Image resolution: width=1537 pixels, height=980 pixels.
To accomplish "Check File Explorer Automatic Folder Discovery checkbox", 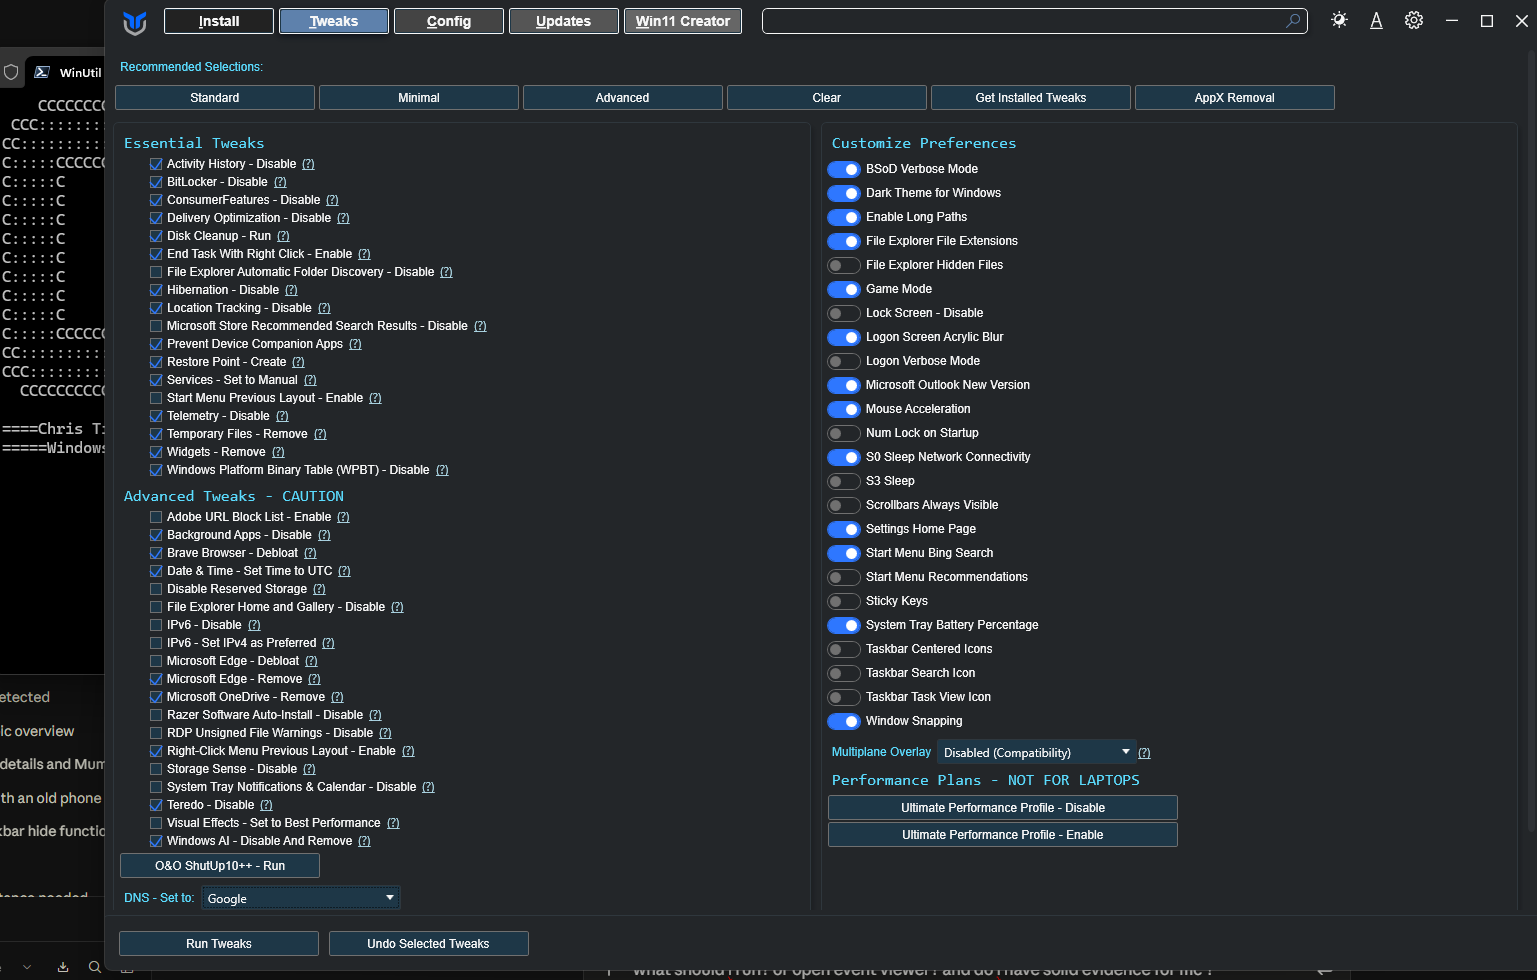I will coord(156,272).
